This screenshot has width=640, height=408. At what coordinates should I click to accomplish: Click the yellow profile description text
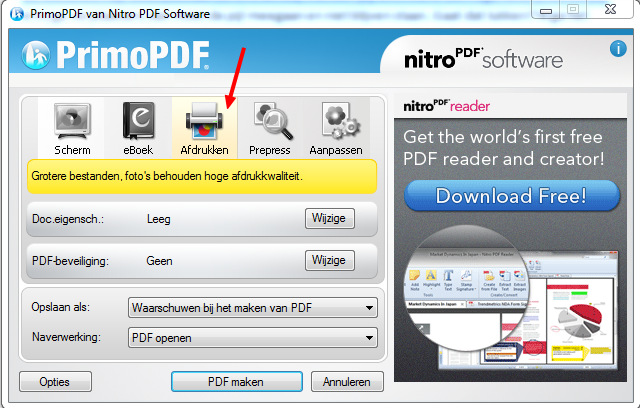point(167,176)
